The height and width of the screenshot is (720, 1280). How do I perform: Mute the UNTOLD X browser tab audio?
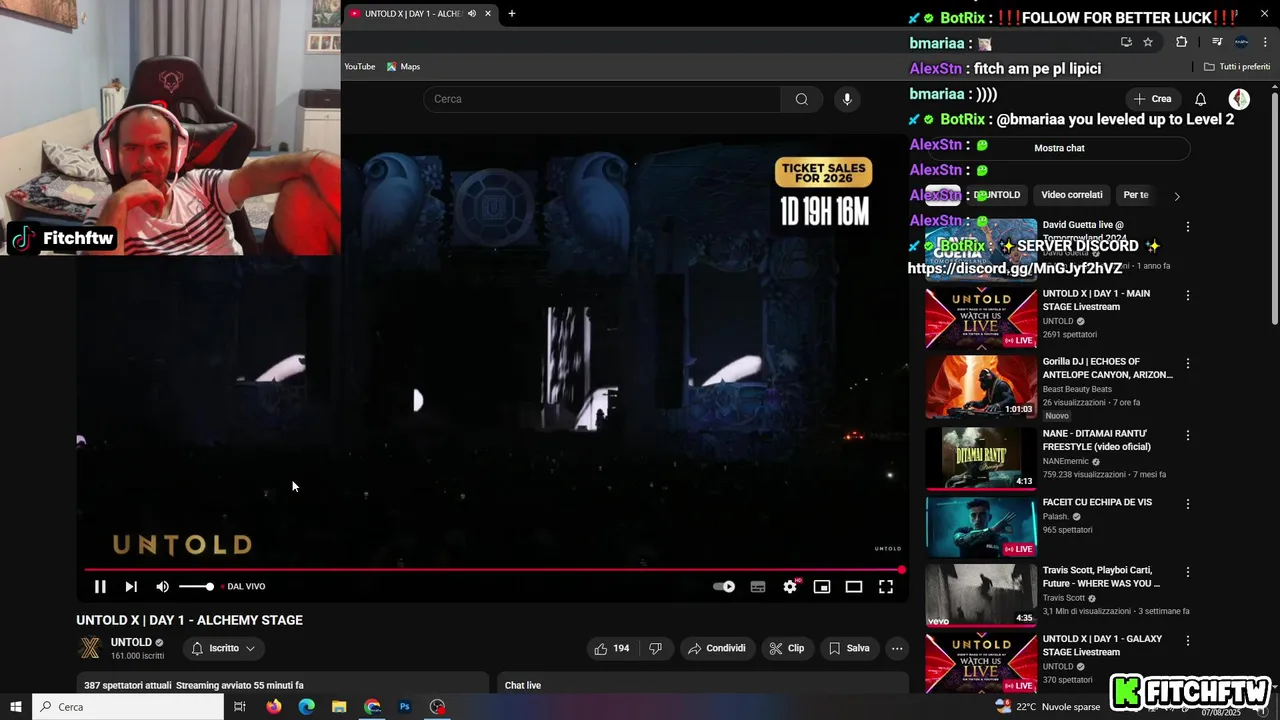472,13
